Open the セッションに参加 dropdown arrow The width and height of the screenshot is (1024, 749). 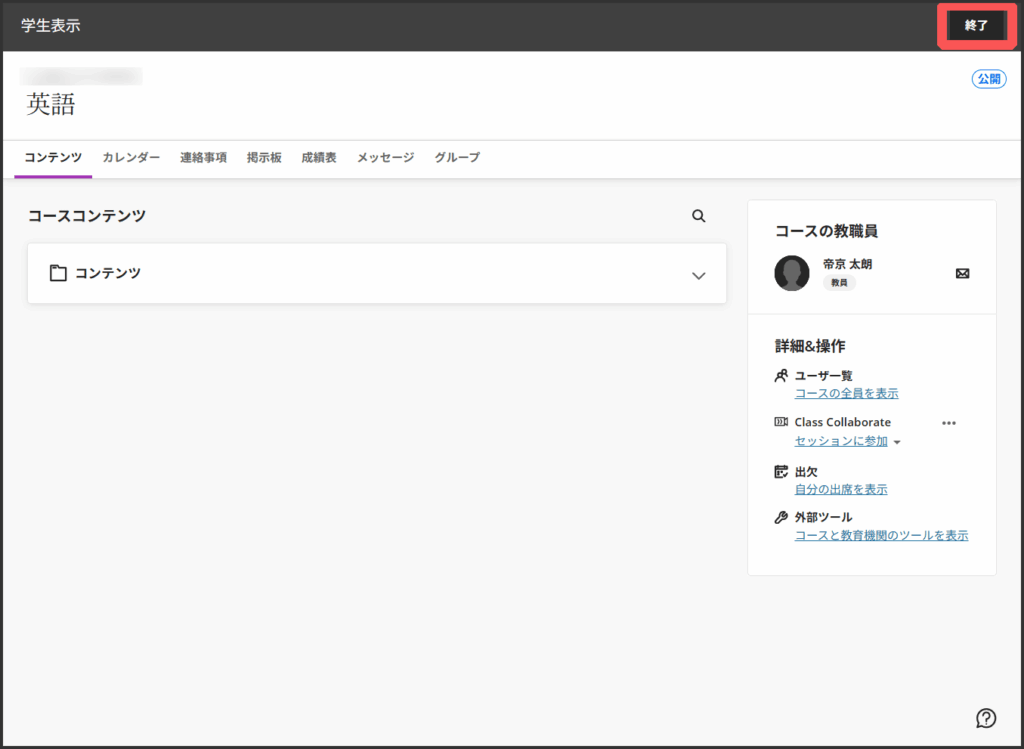coord(897,442)
